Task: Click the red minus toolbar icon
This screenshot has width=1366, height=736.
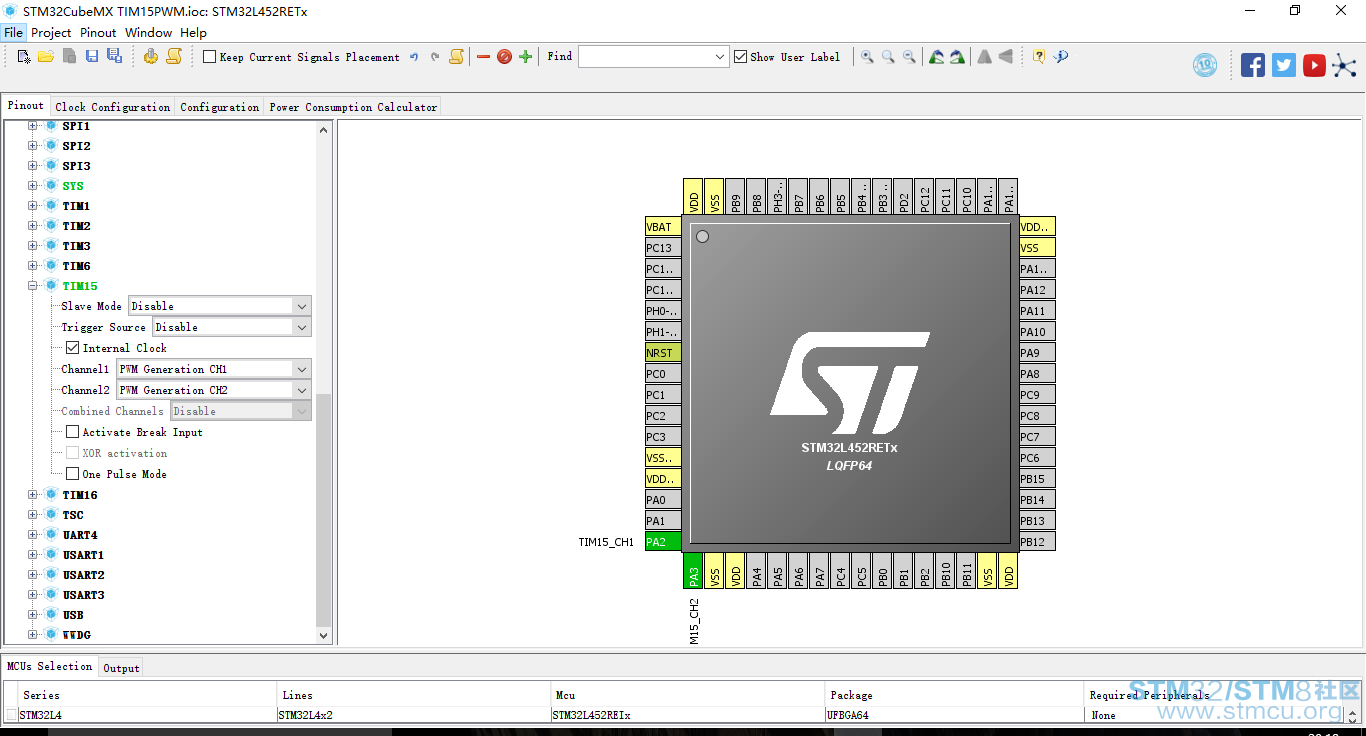Action: [x=484, y=57]
